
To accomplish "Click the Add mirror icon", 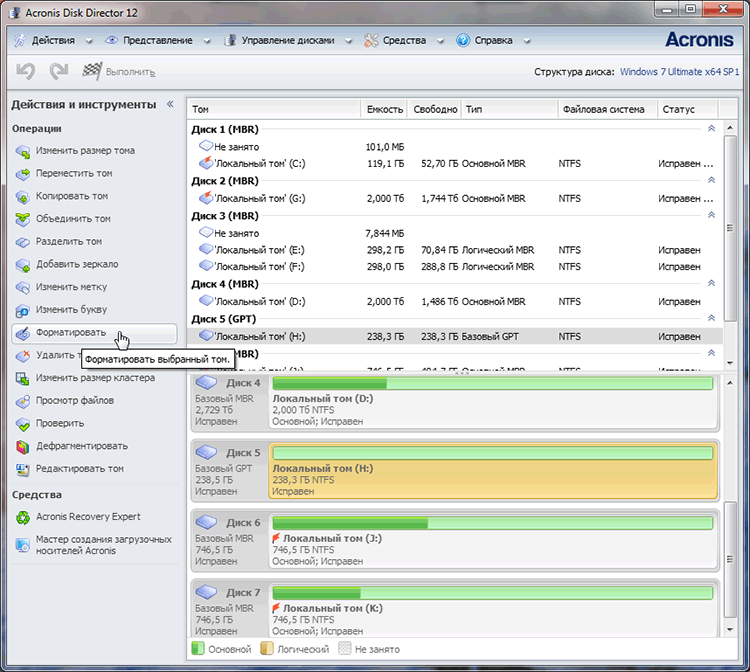I will (x=22, y=264).
